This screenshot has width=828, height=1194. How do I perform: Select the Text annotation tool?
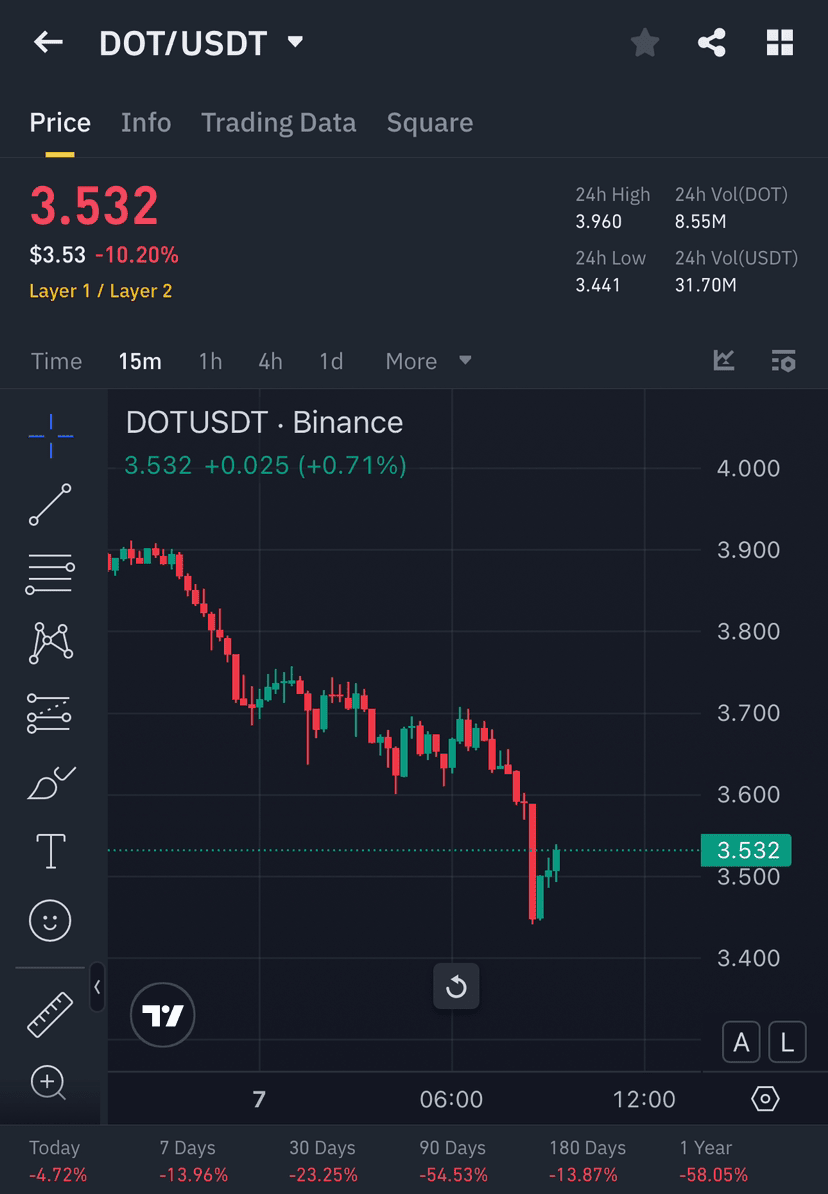pos(50,851)
